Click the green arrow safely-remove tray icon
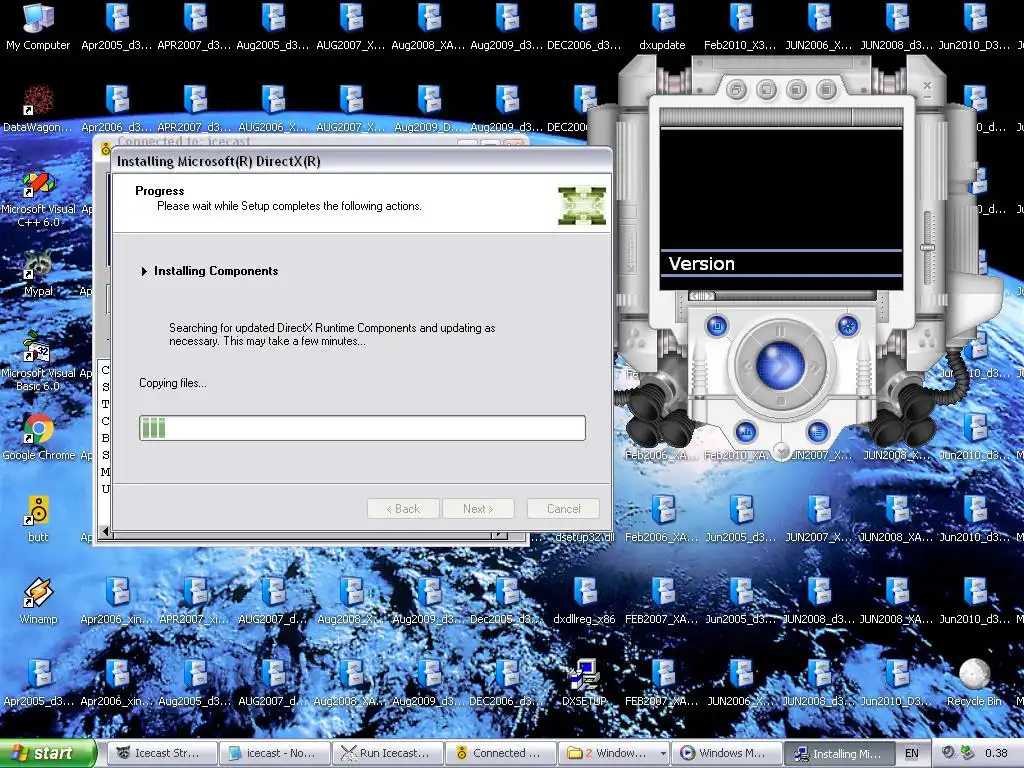This screenshot has height=768, width=1024. pyautogui.click(x=967, y=752)
